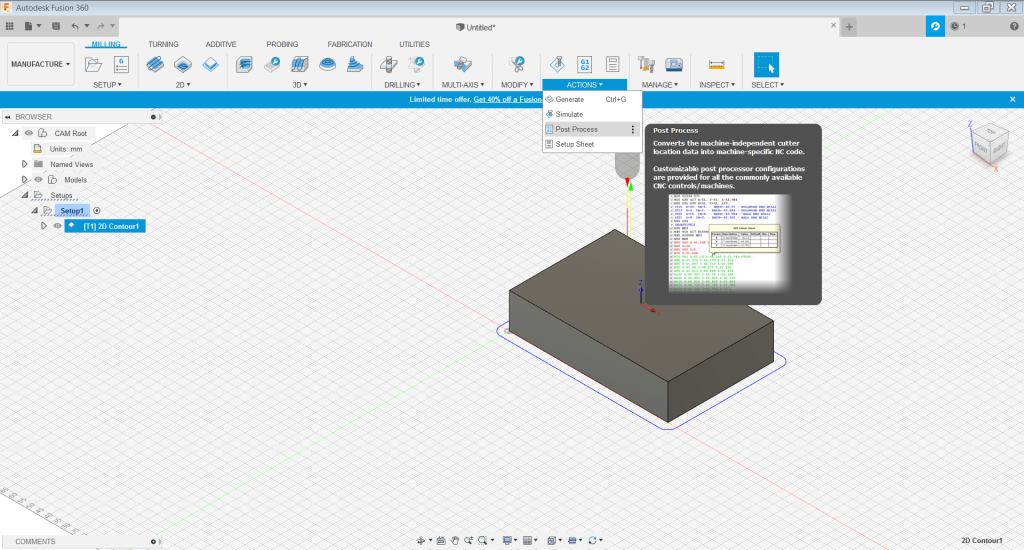The image size is (1024, 550).
Task: Activate the Select tool icon
Action: 766,65
